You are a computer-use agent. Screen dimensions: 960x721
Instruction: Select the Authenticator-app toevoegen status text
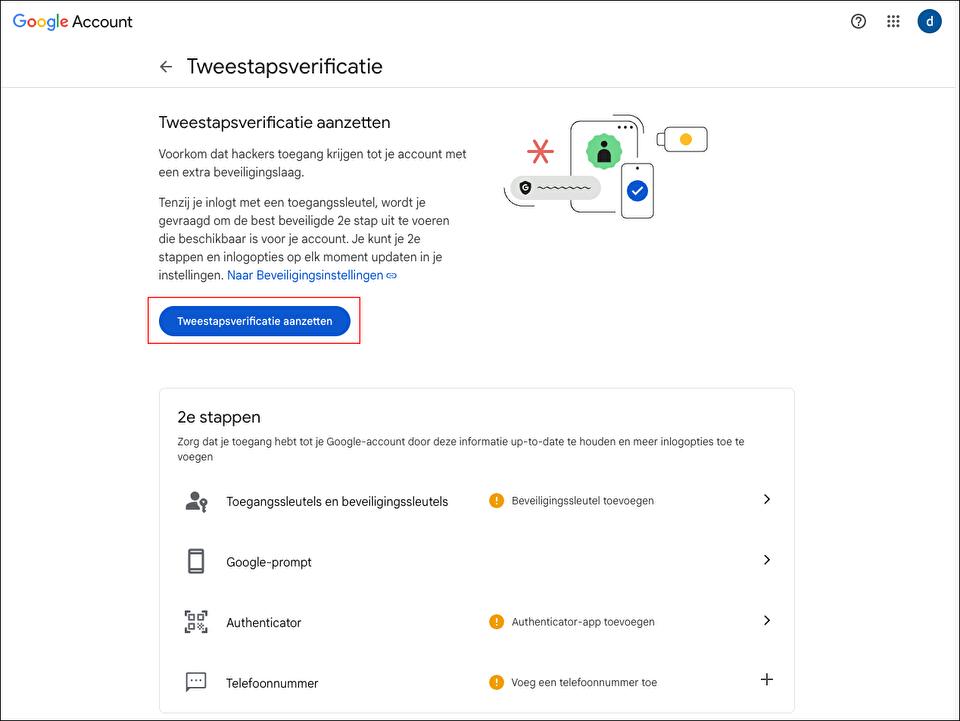coord(583,622)
